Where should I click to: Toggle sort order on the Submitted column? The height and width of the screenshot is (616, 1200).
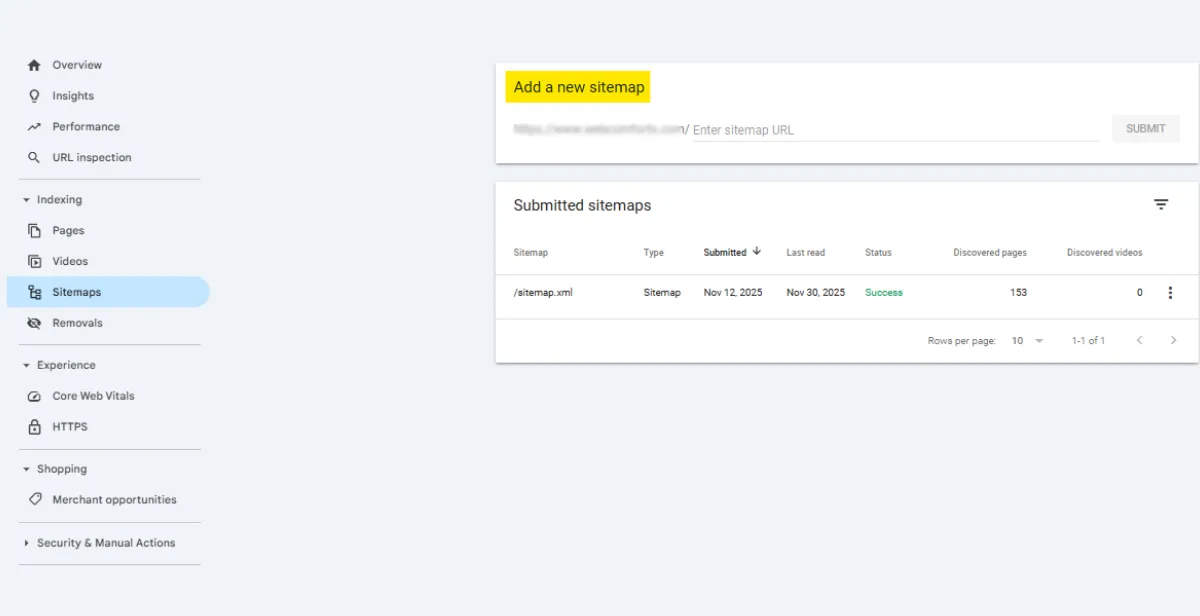click(731, 252)
